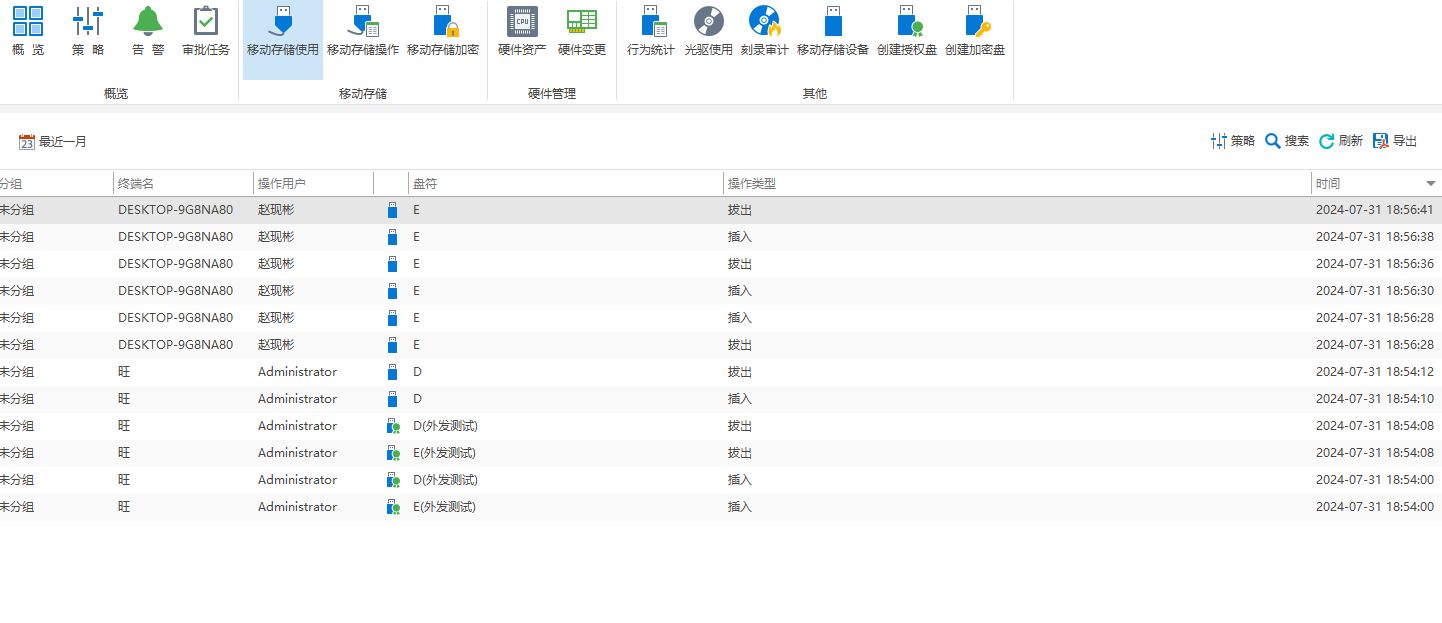The width and height of the screenshot is (1442, 623).
Task: Click D(外发测试) in the 拔出 row
Action: point(445,426)
